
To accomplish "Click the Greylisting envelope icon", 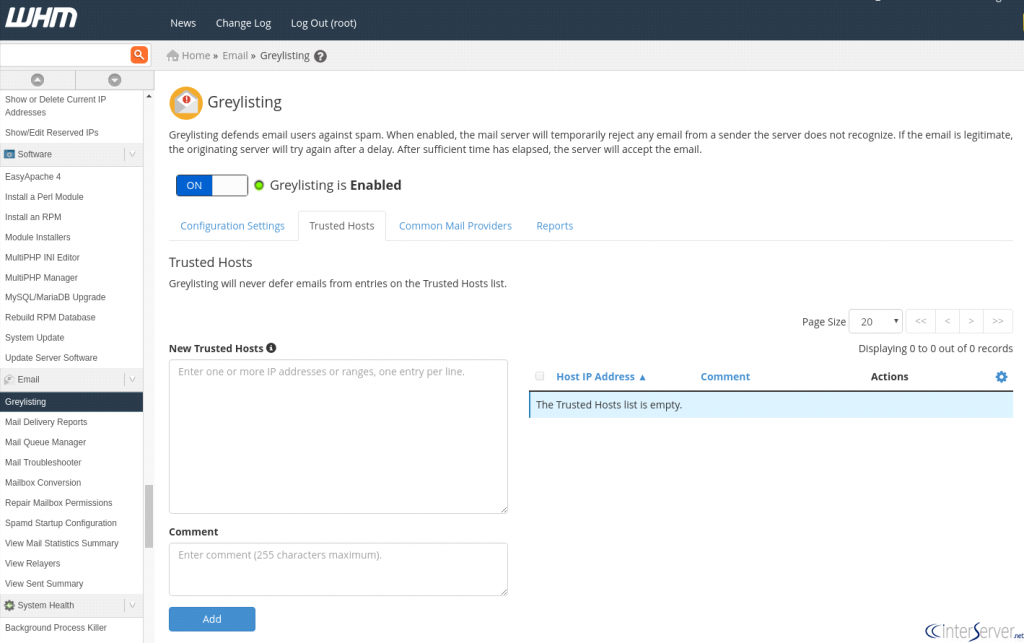I will (185, 102).
